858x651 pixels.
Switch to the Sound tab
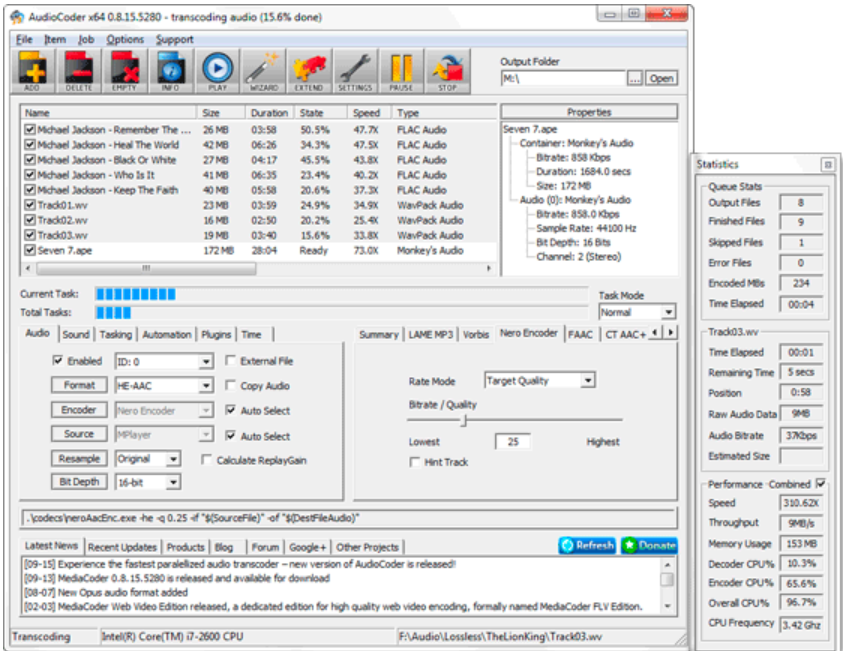click(x=76, y=334)
